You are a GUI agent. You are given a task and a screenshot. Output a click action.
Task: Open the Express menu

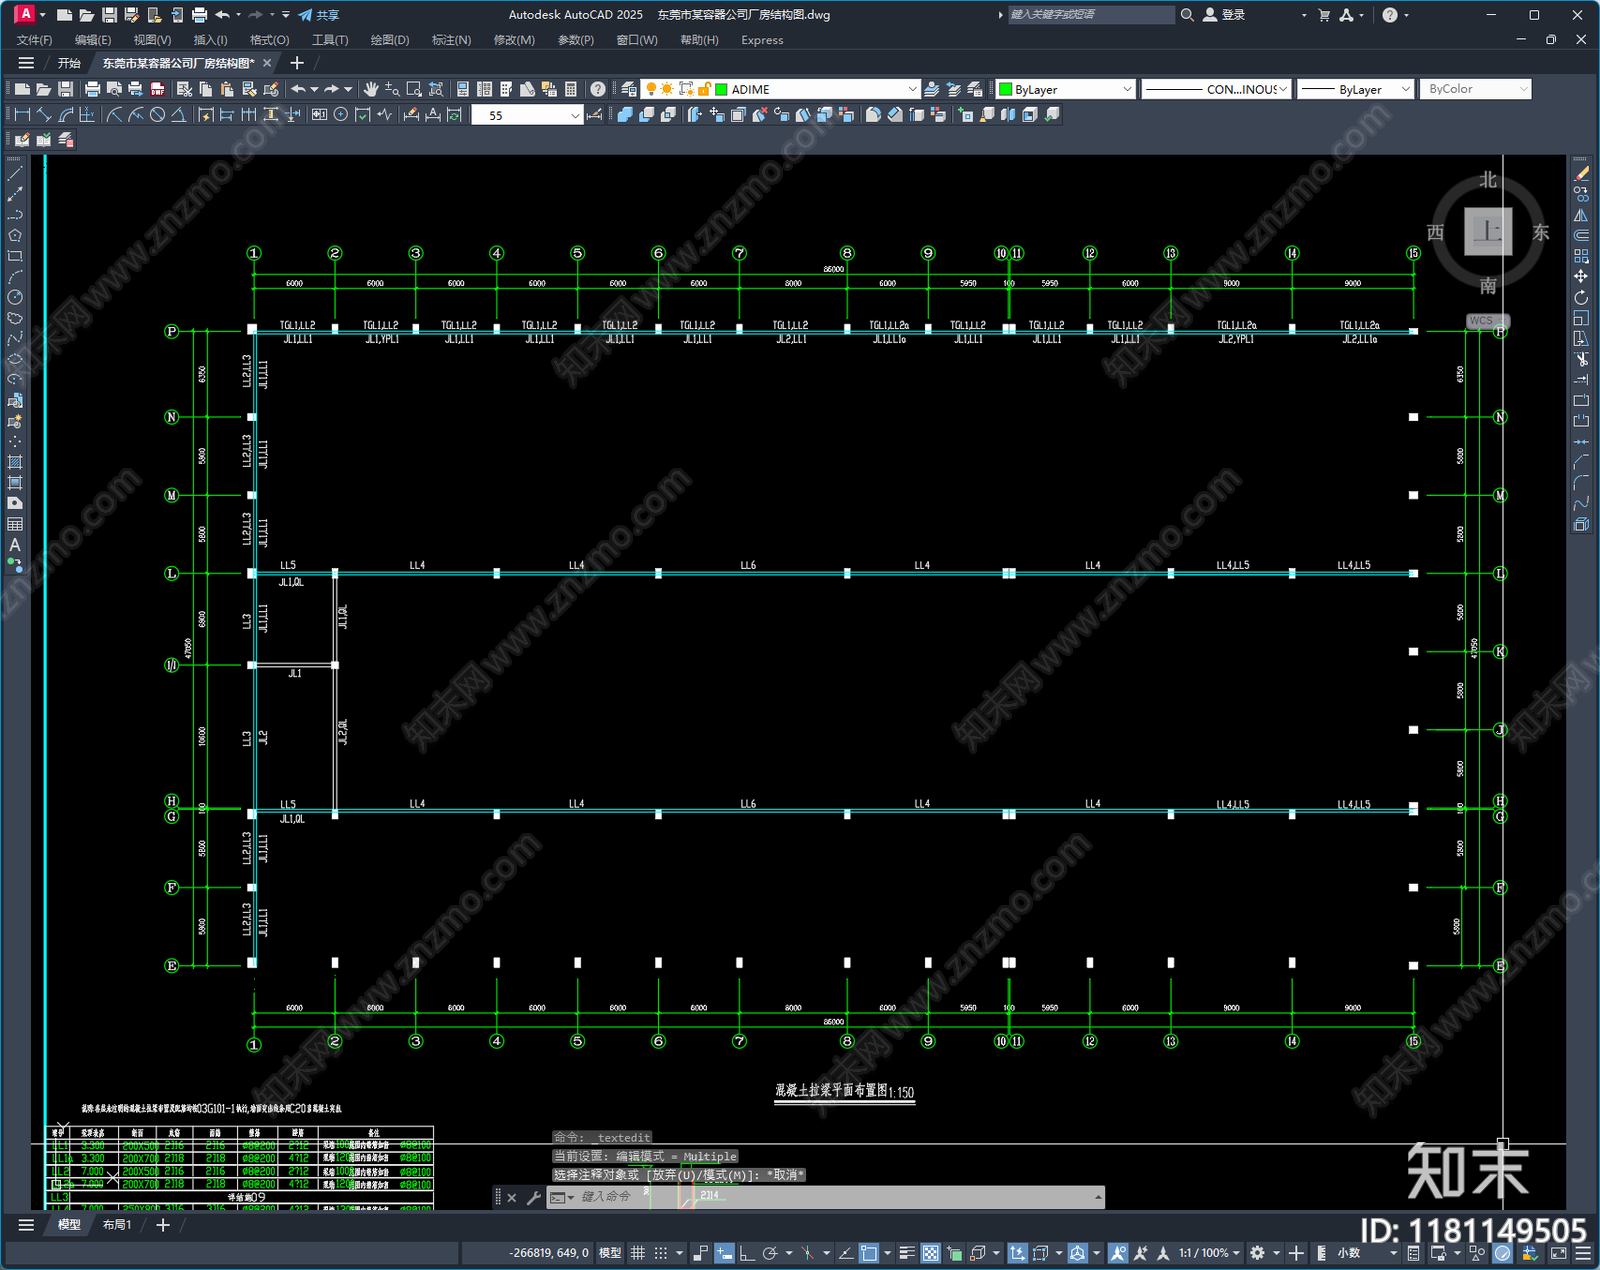[x=762, y=40]
